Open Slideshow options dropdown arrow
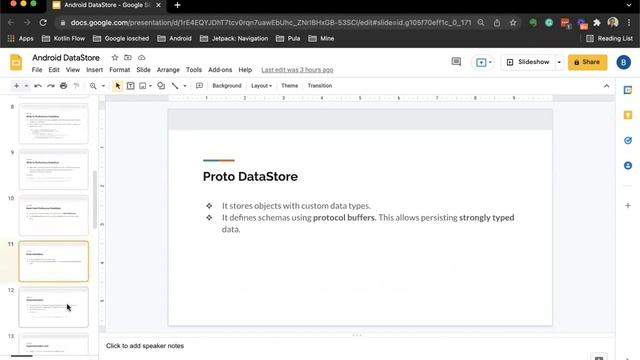The width and height of the screenshot is (640, 360). tap(559, 62)
